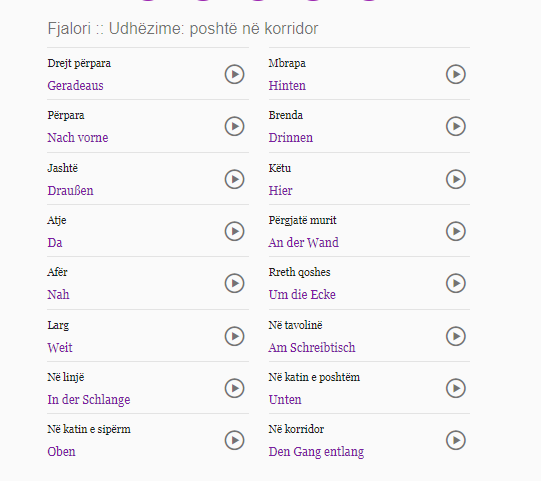
Task: Play audio for Draußen
Action: 235,179
